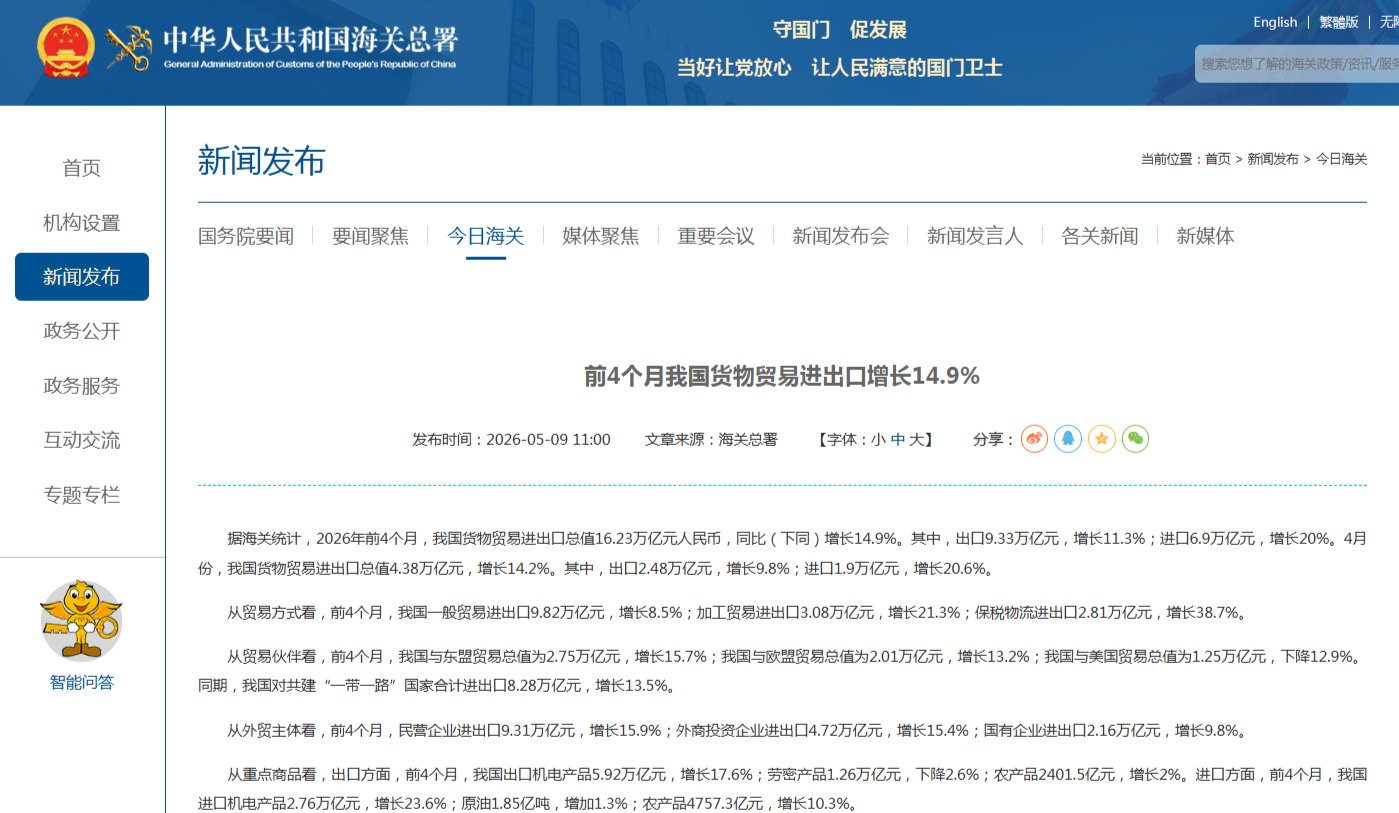
Task: Click publish time 2026-05-09 11:00
Action: click(x=548, y=439)
